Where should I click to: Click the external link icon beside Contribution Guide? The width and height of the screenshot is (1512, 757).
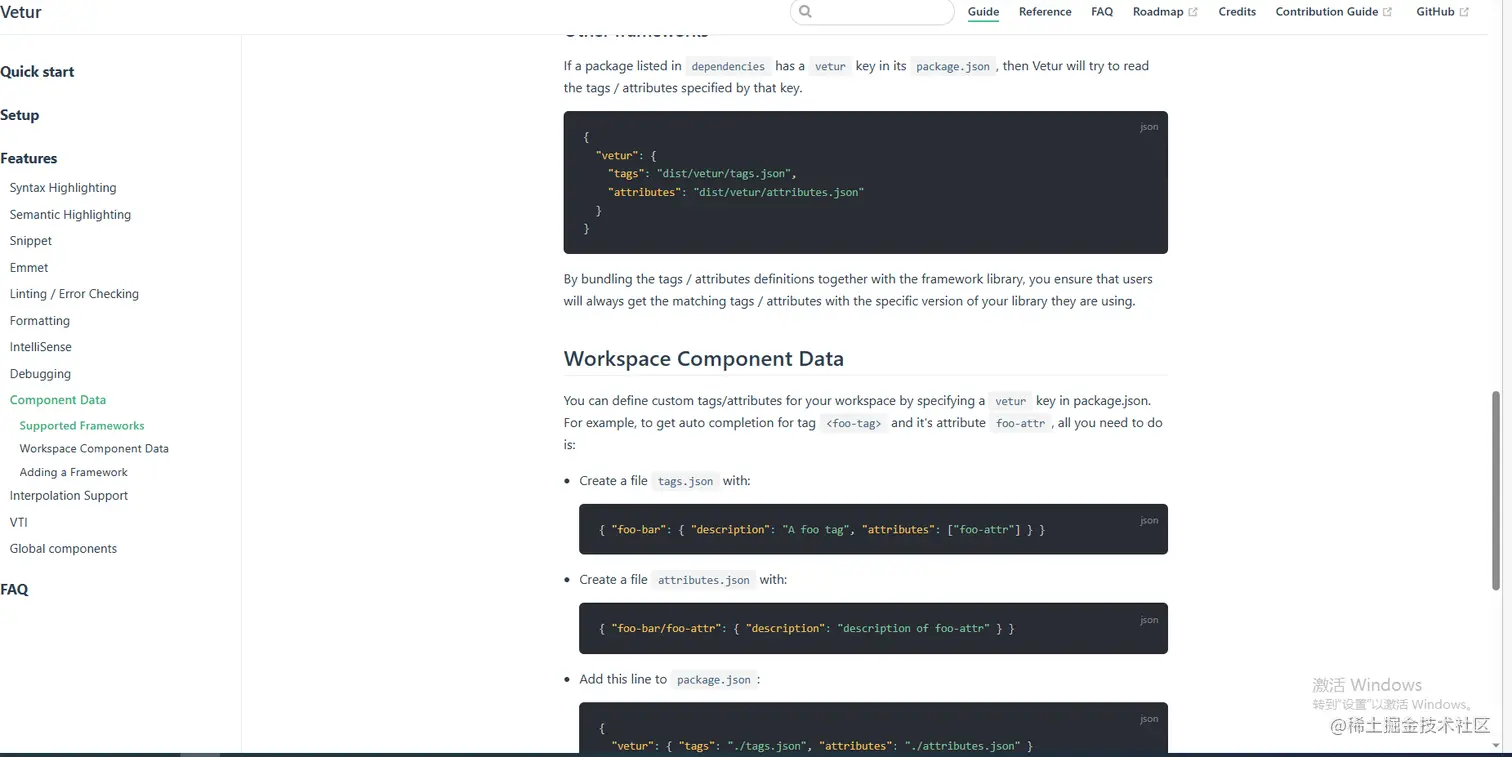click(x=1387, y=12)
